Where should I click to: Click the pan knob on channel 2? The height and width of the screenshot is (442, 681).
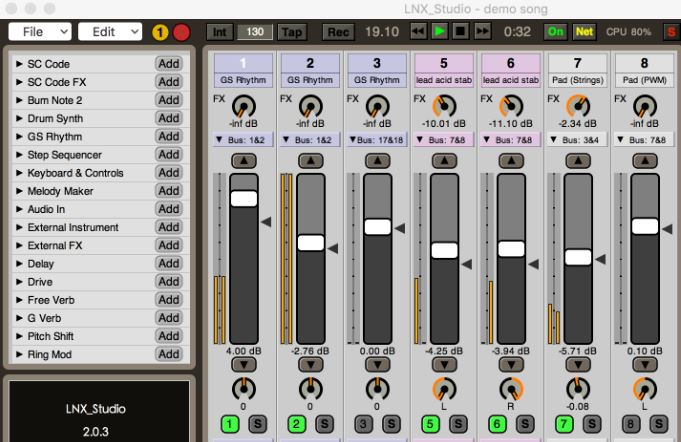(311, 389)
